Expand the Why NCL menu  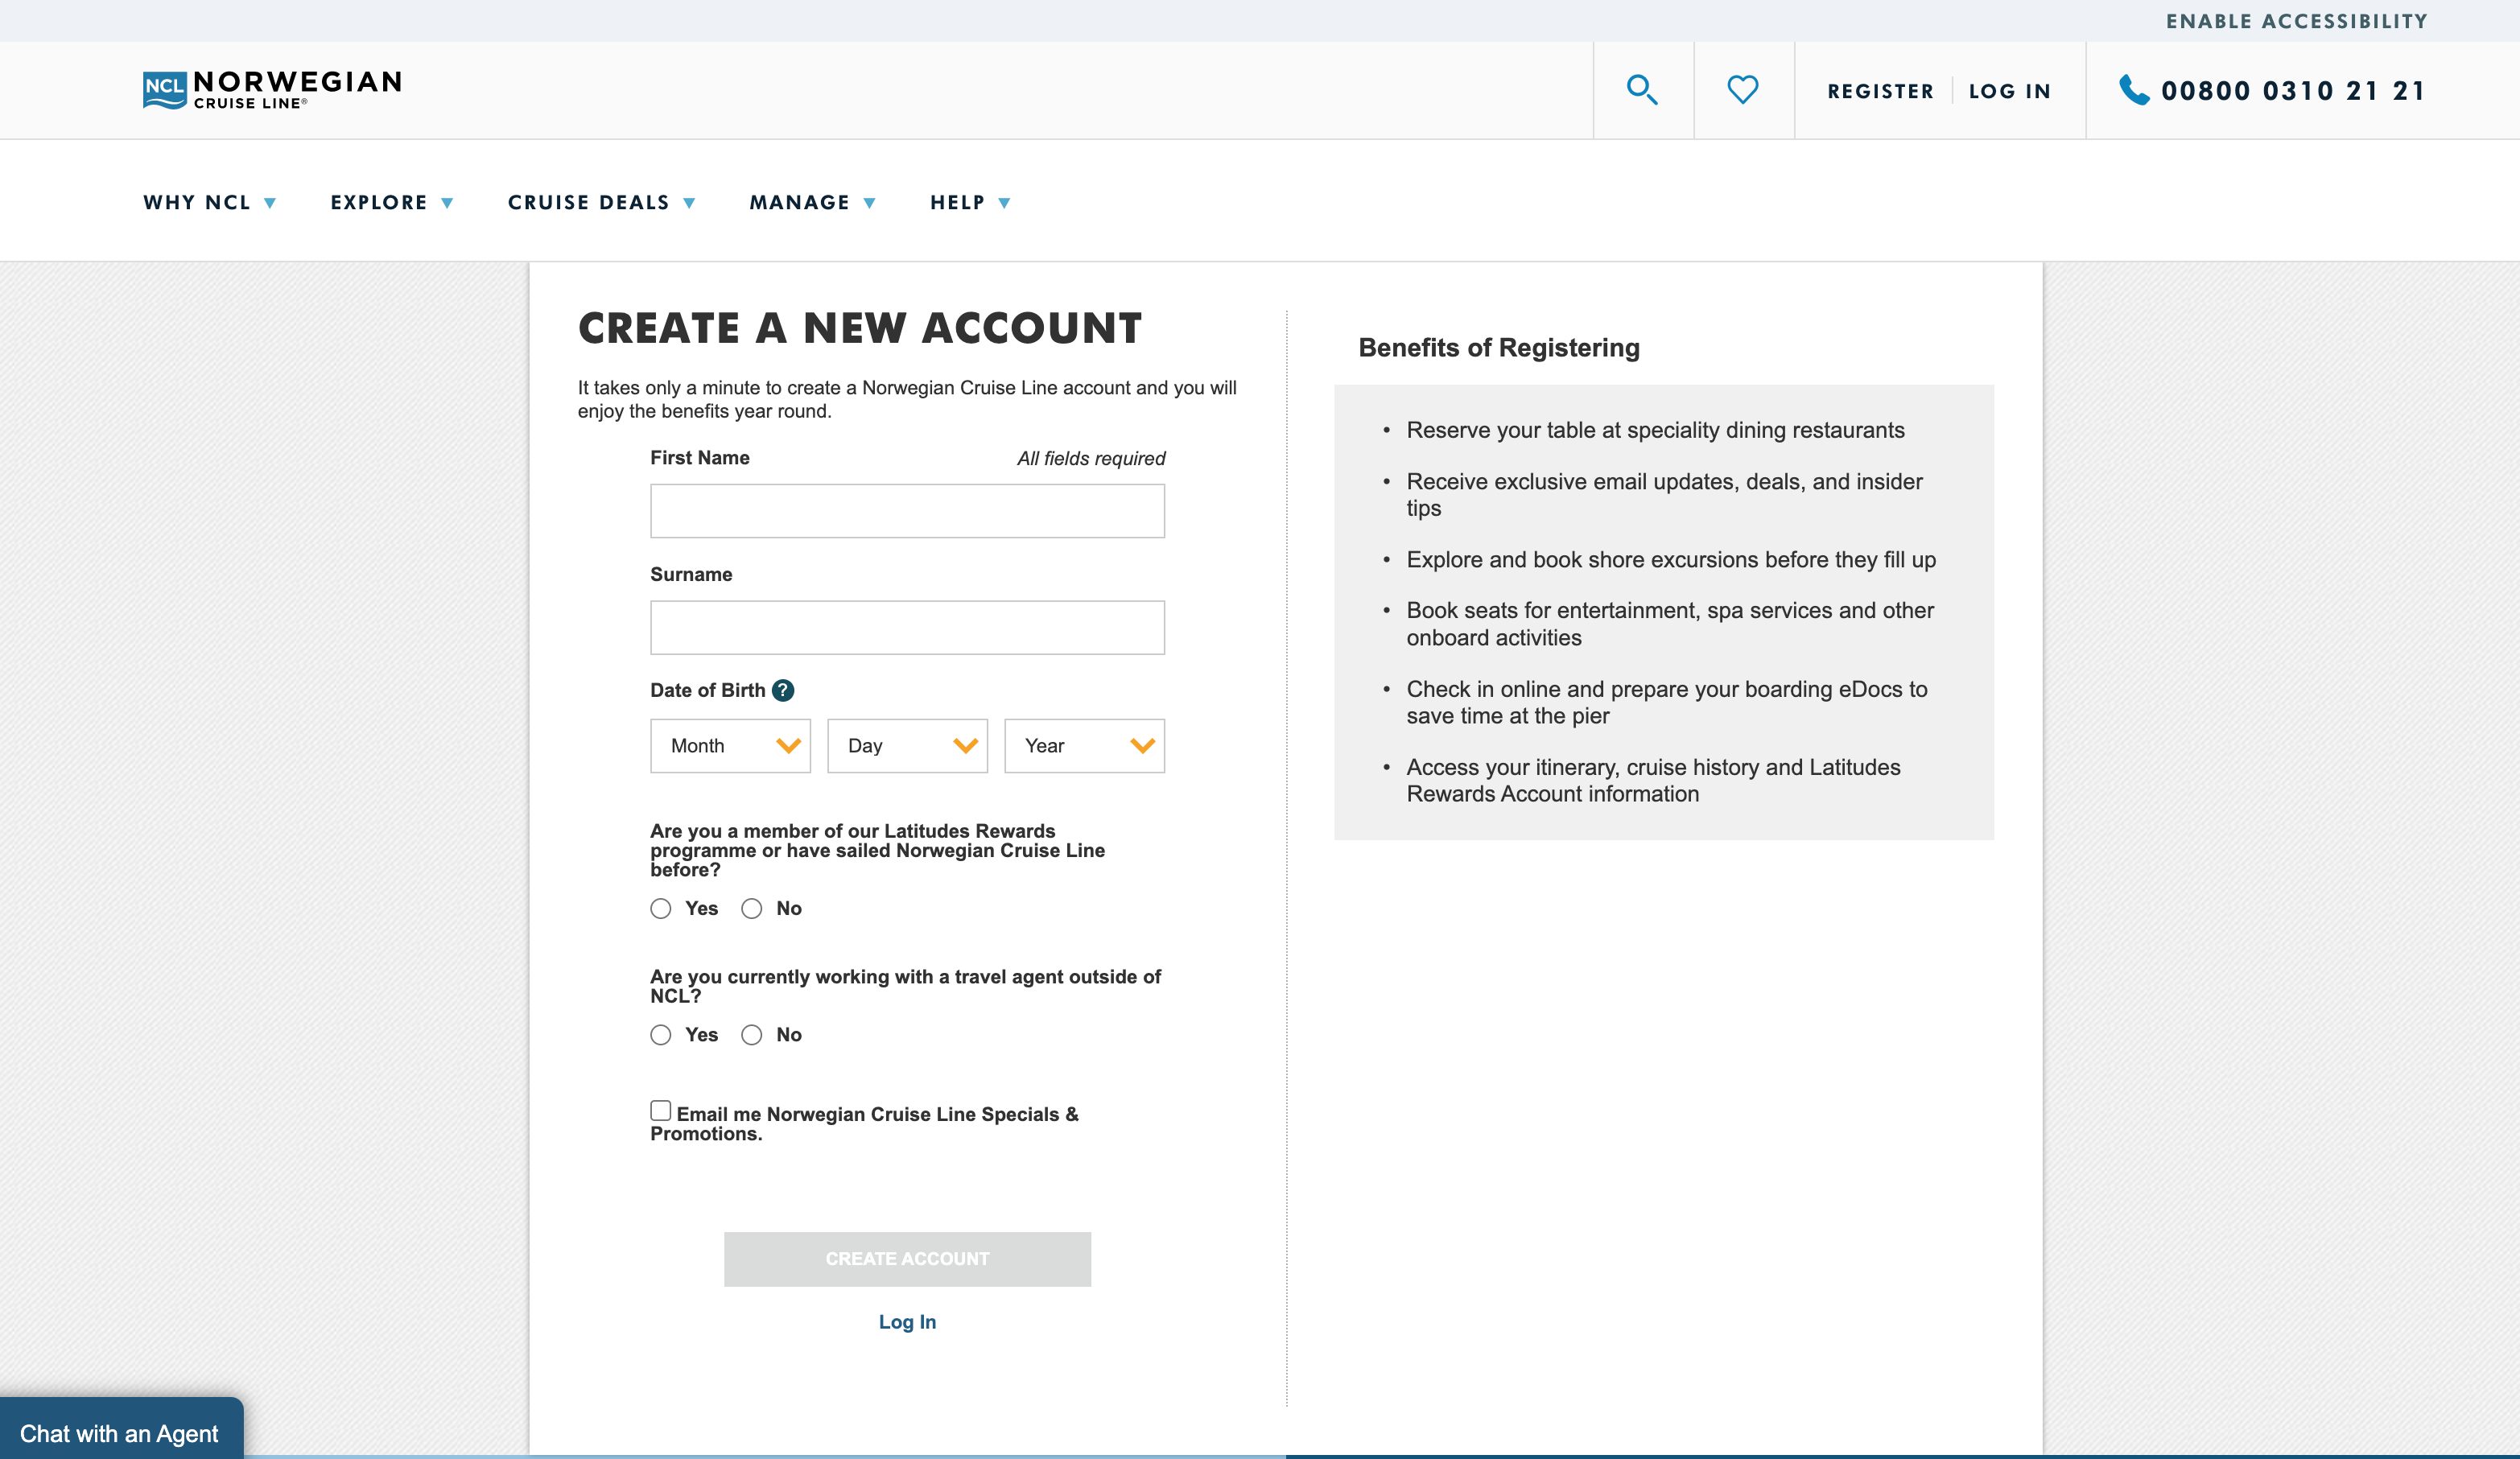click(x=209, y=202)
